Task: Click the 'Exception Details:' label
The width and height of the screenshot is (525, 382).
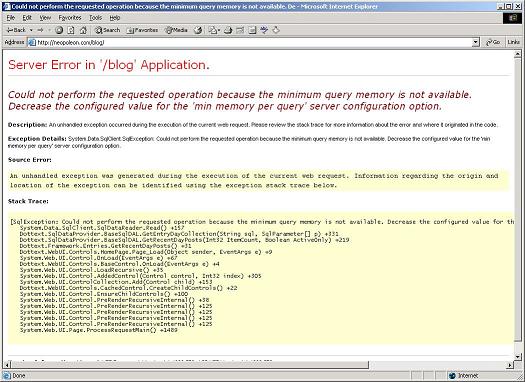Action: pyautogui.click(x=37, y=139)
